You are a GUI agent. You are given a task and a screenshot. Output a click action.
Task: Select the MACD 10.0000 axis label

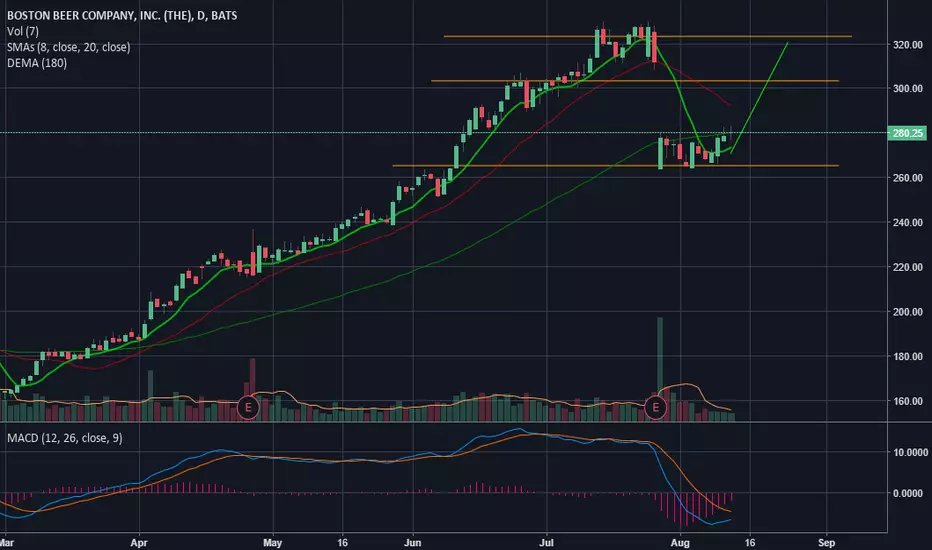(x=910, y=452)
